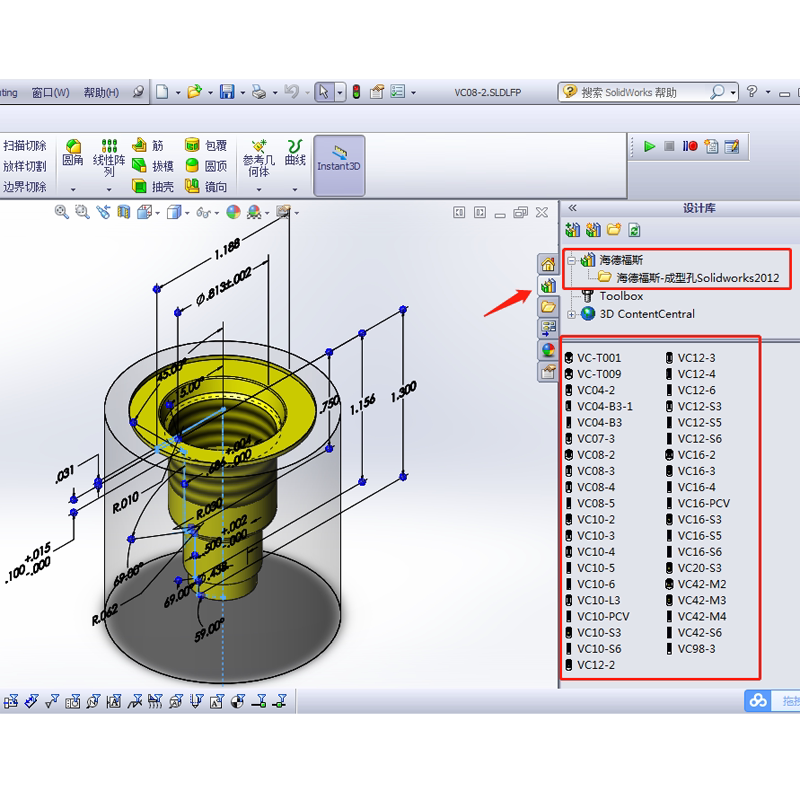The height and width of the screenshot is (800, 800).
Task: Click the Previous View icon
Action: pyautogui.click(x=103, y=212)
